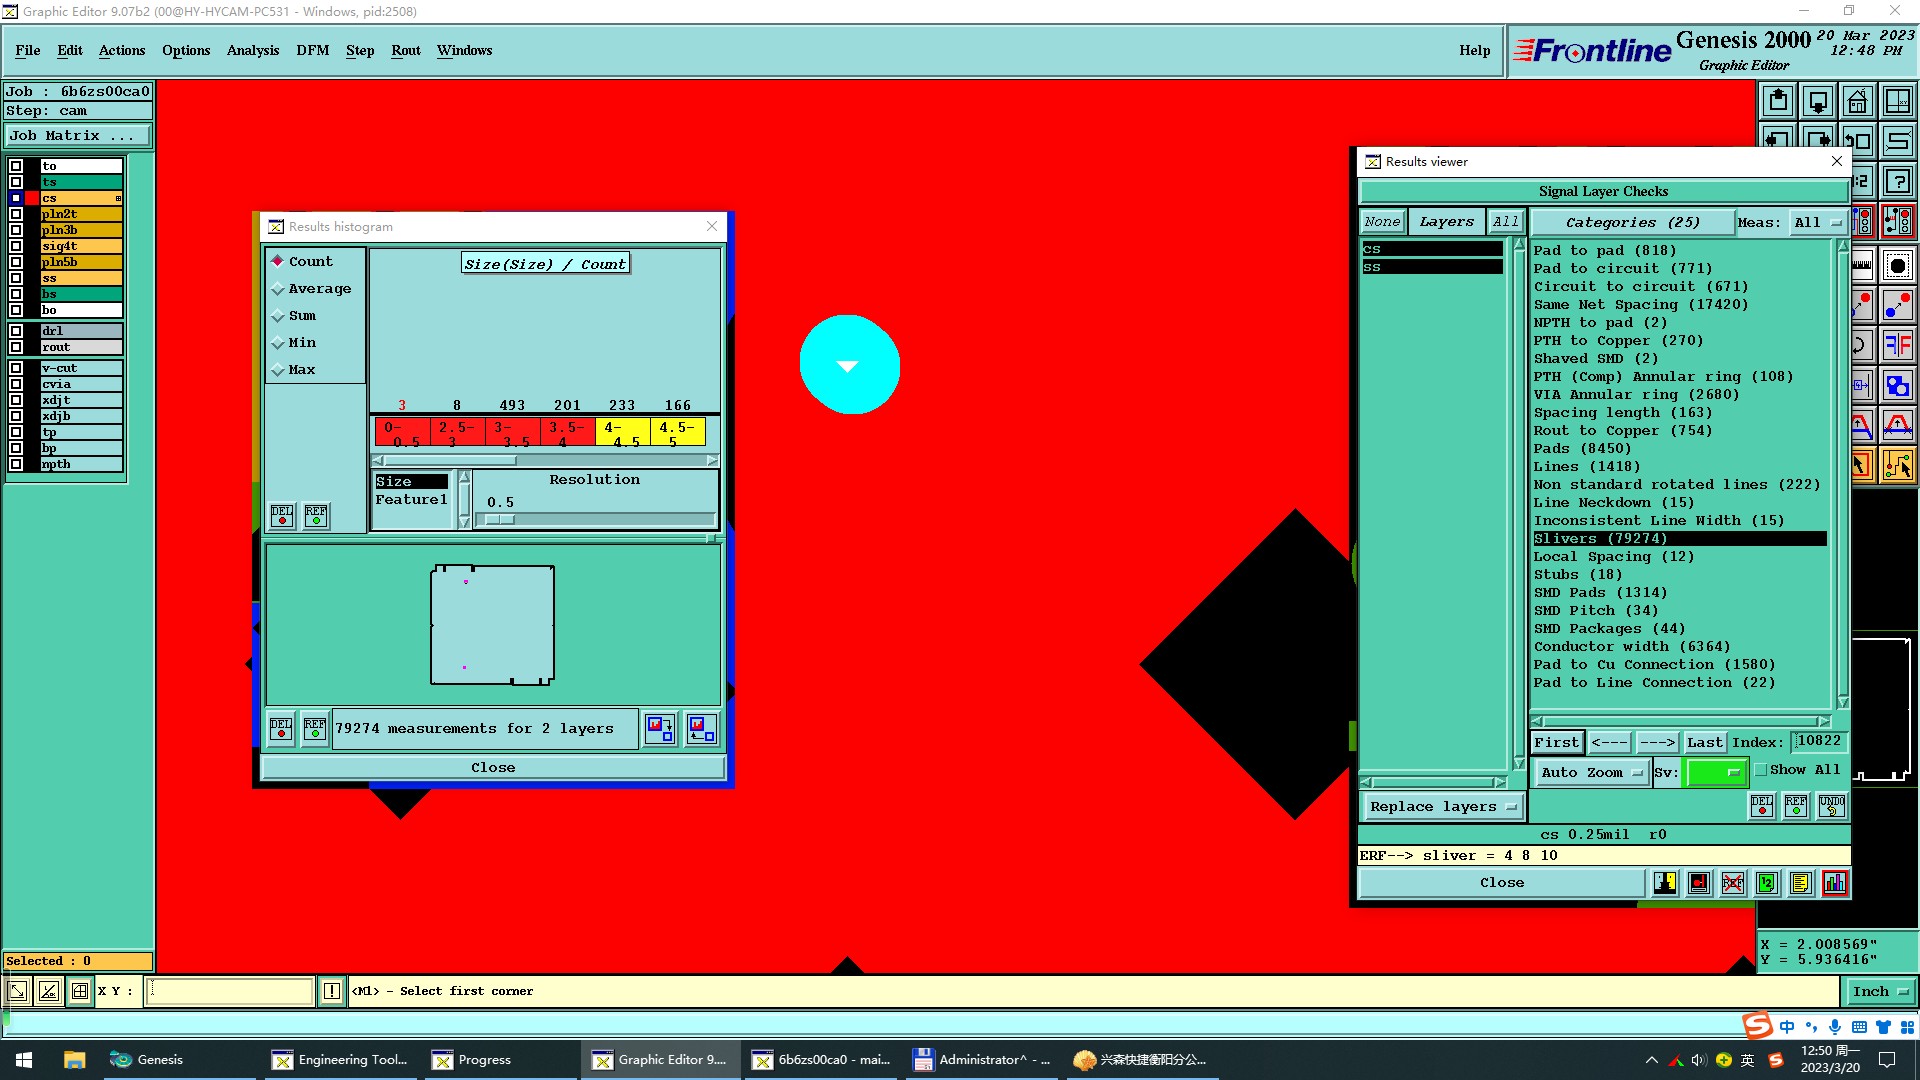The width and height of the screenshot is (1920, 1080).
Task: Click the crossed-out REF icon
Action: (1733, 883)
